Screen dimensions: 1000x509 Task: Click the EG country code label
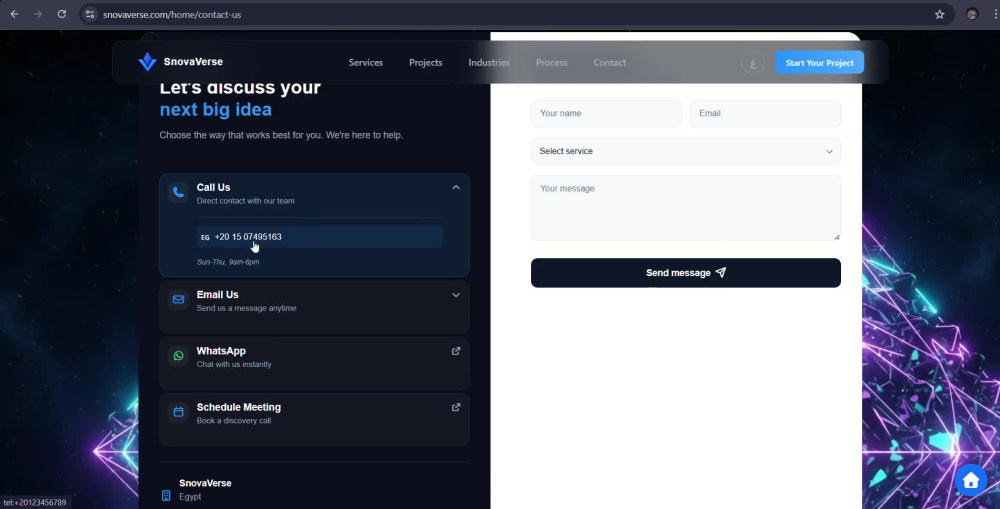[x=205, y=237]
